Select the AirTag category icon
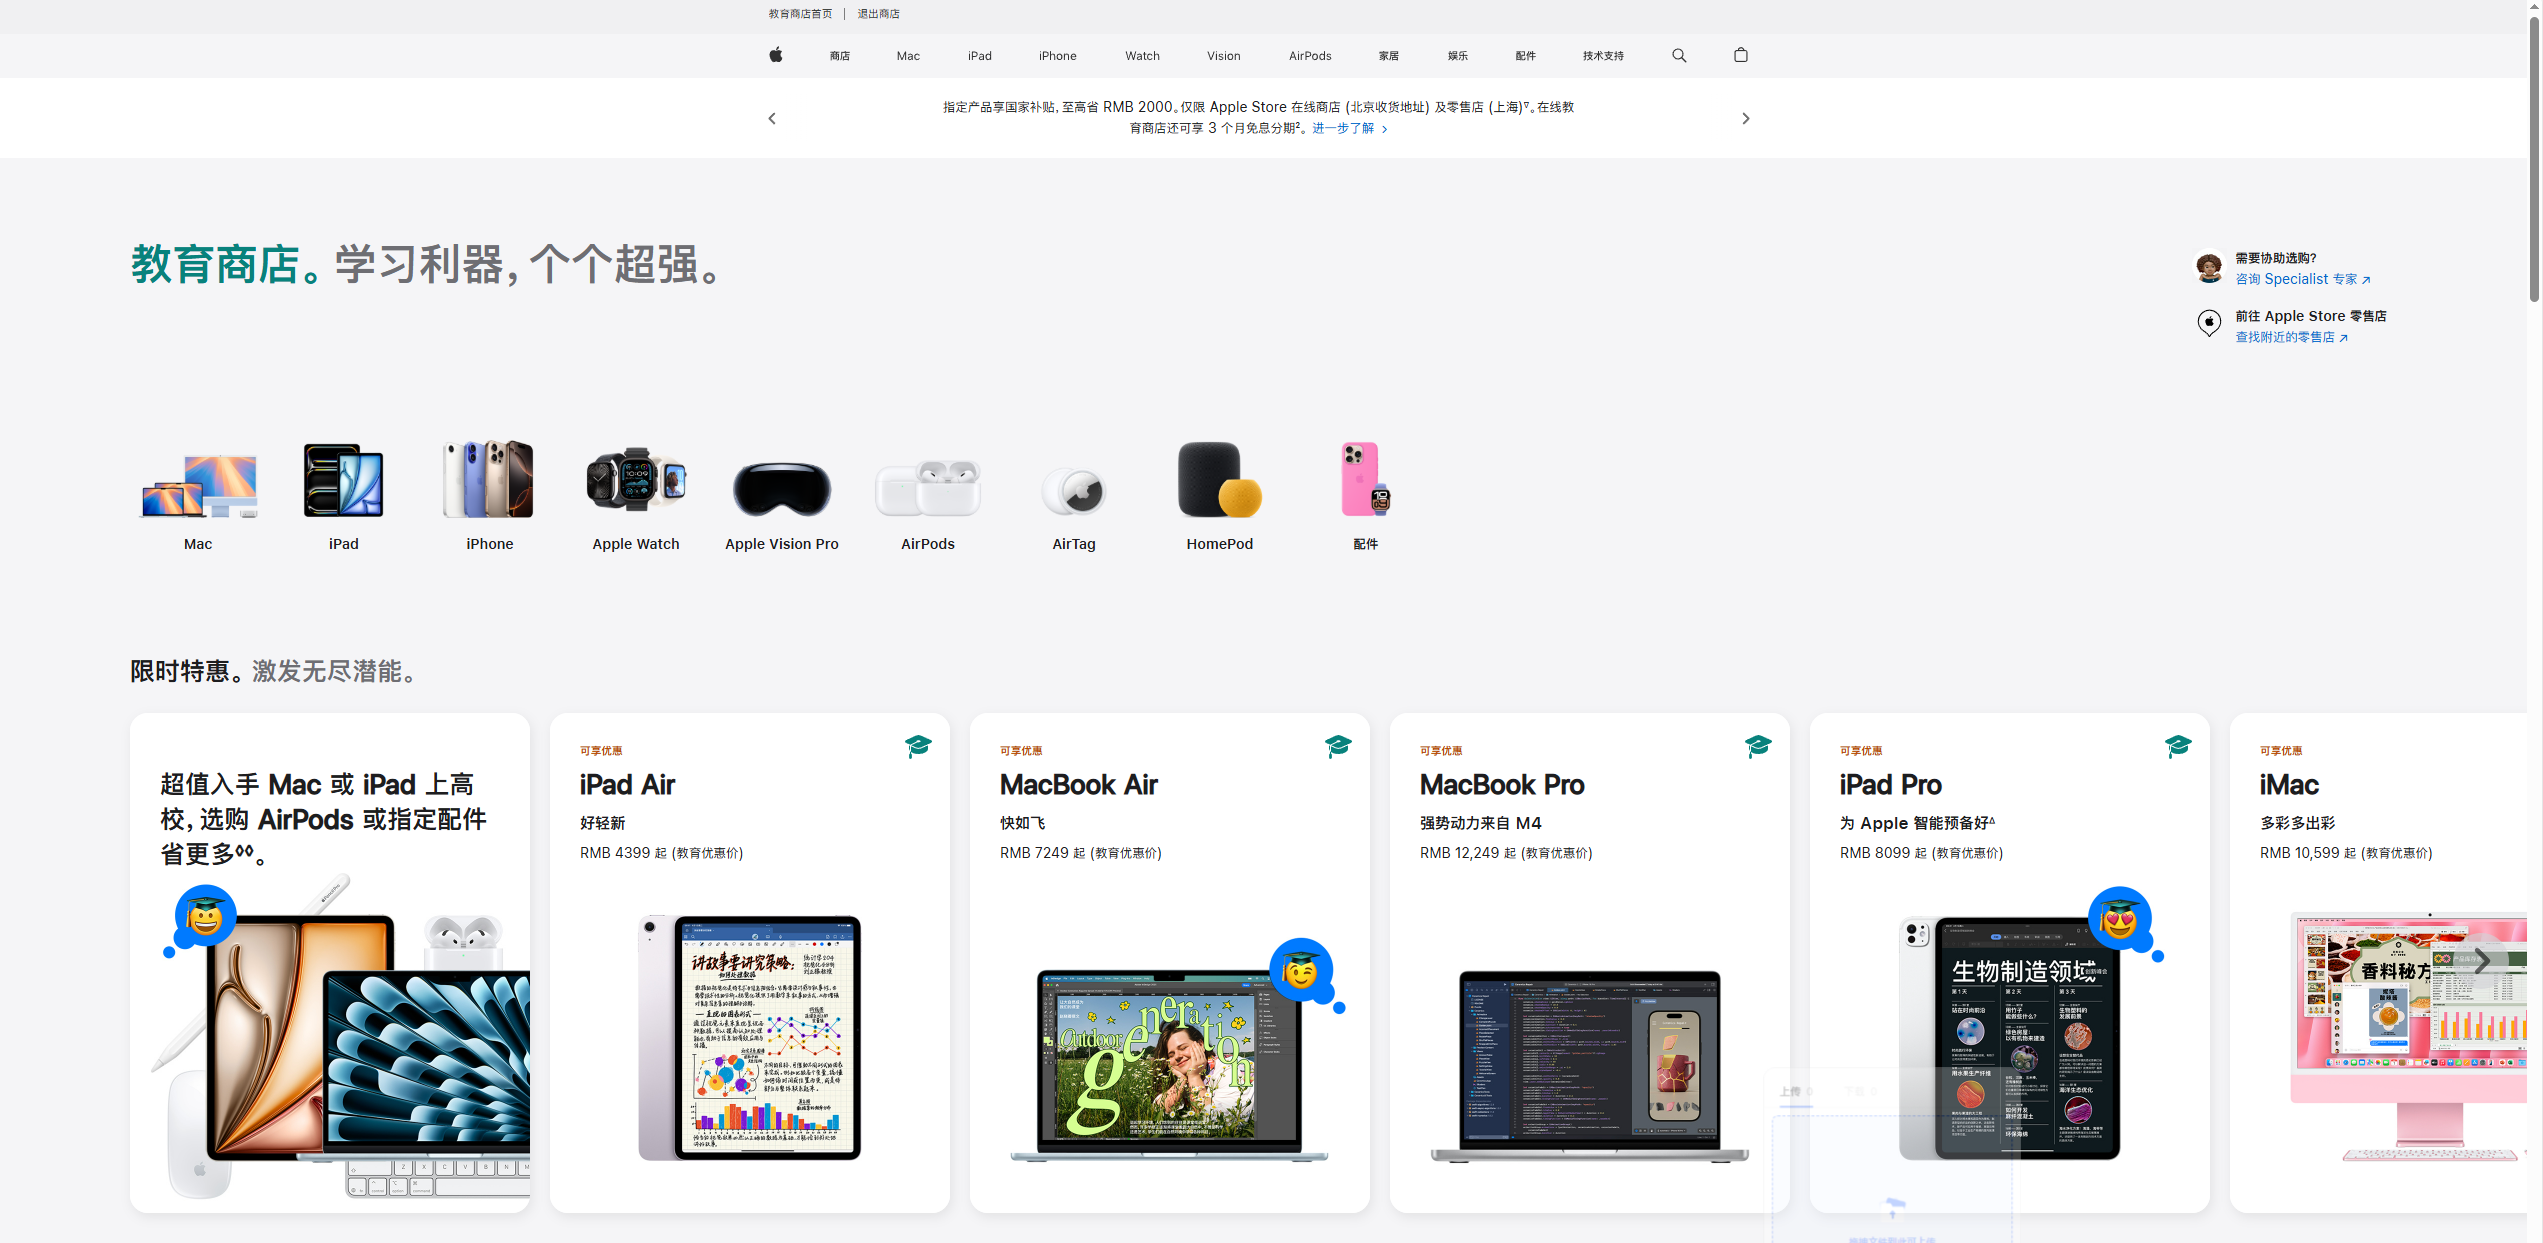The height and width of the screenshot is (1243, 2543). 1074,491
